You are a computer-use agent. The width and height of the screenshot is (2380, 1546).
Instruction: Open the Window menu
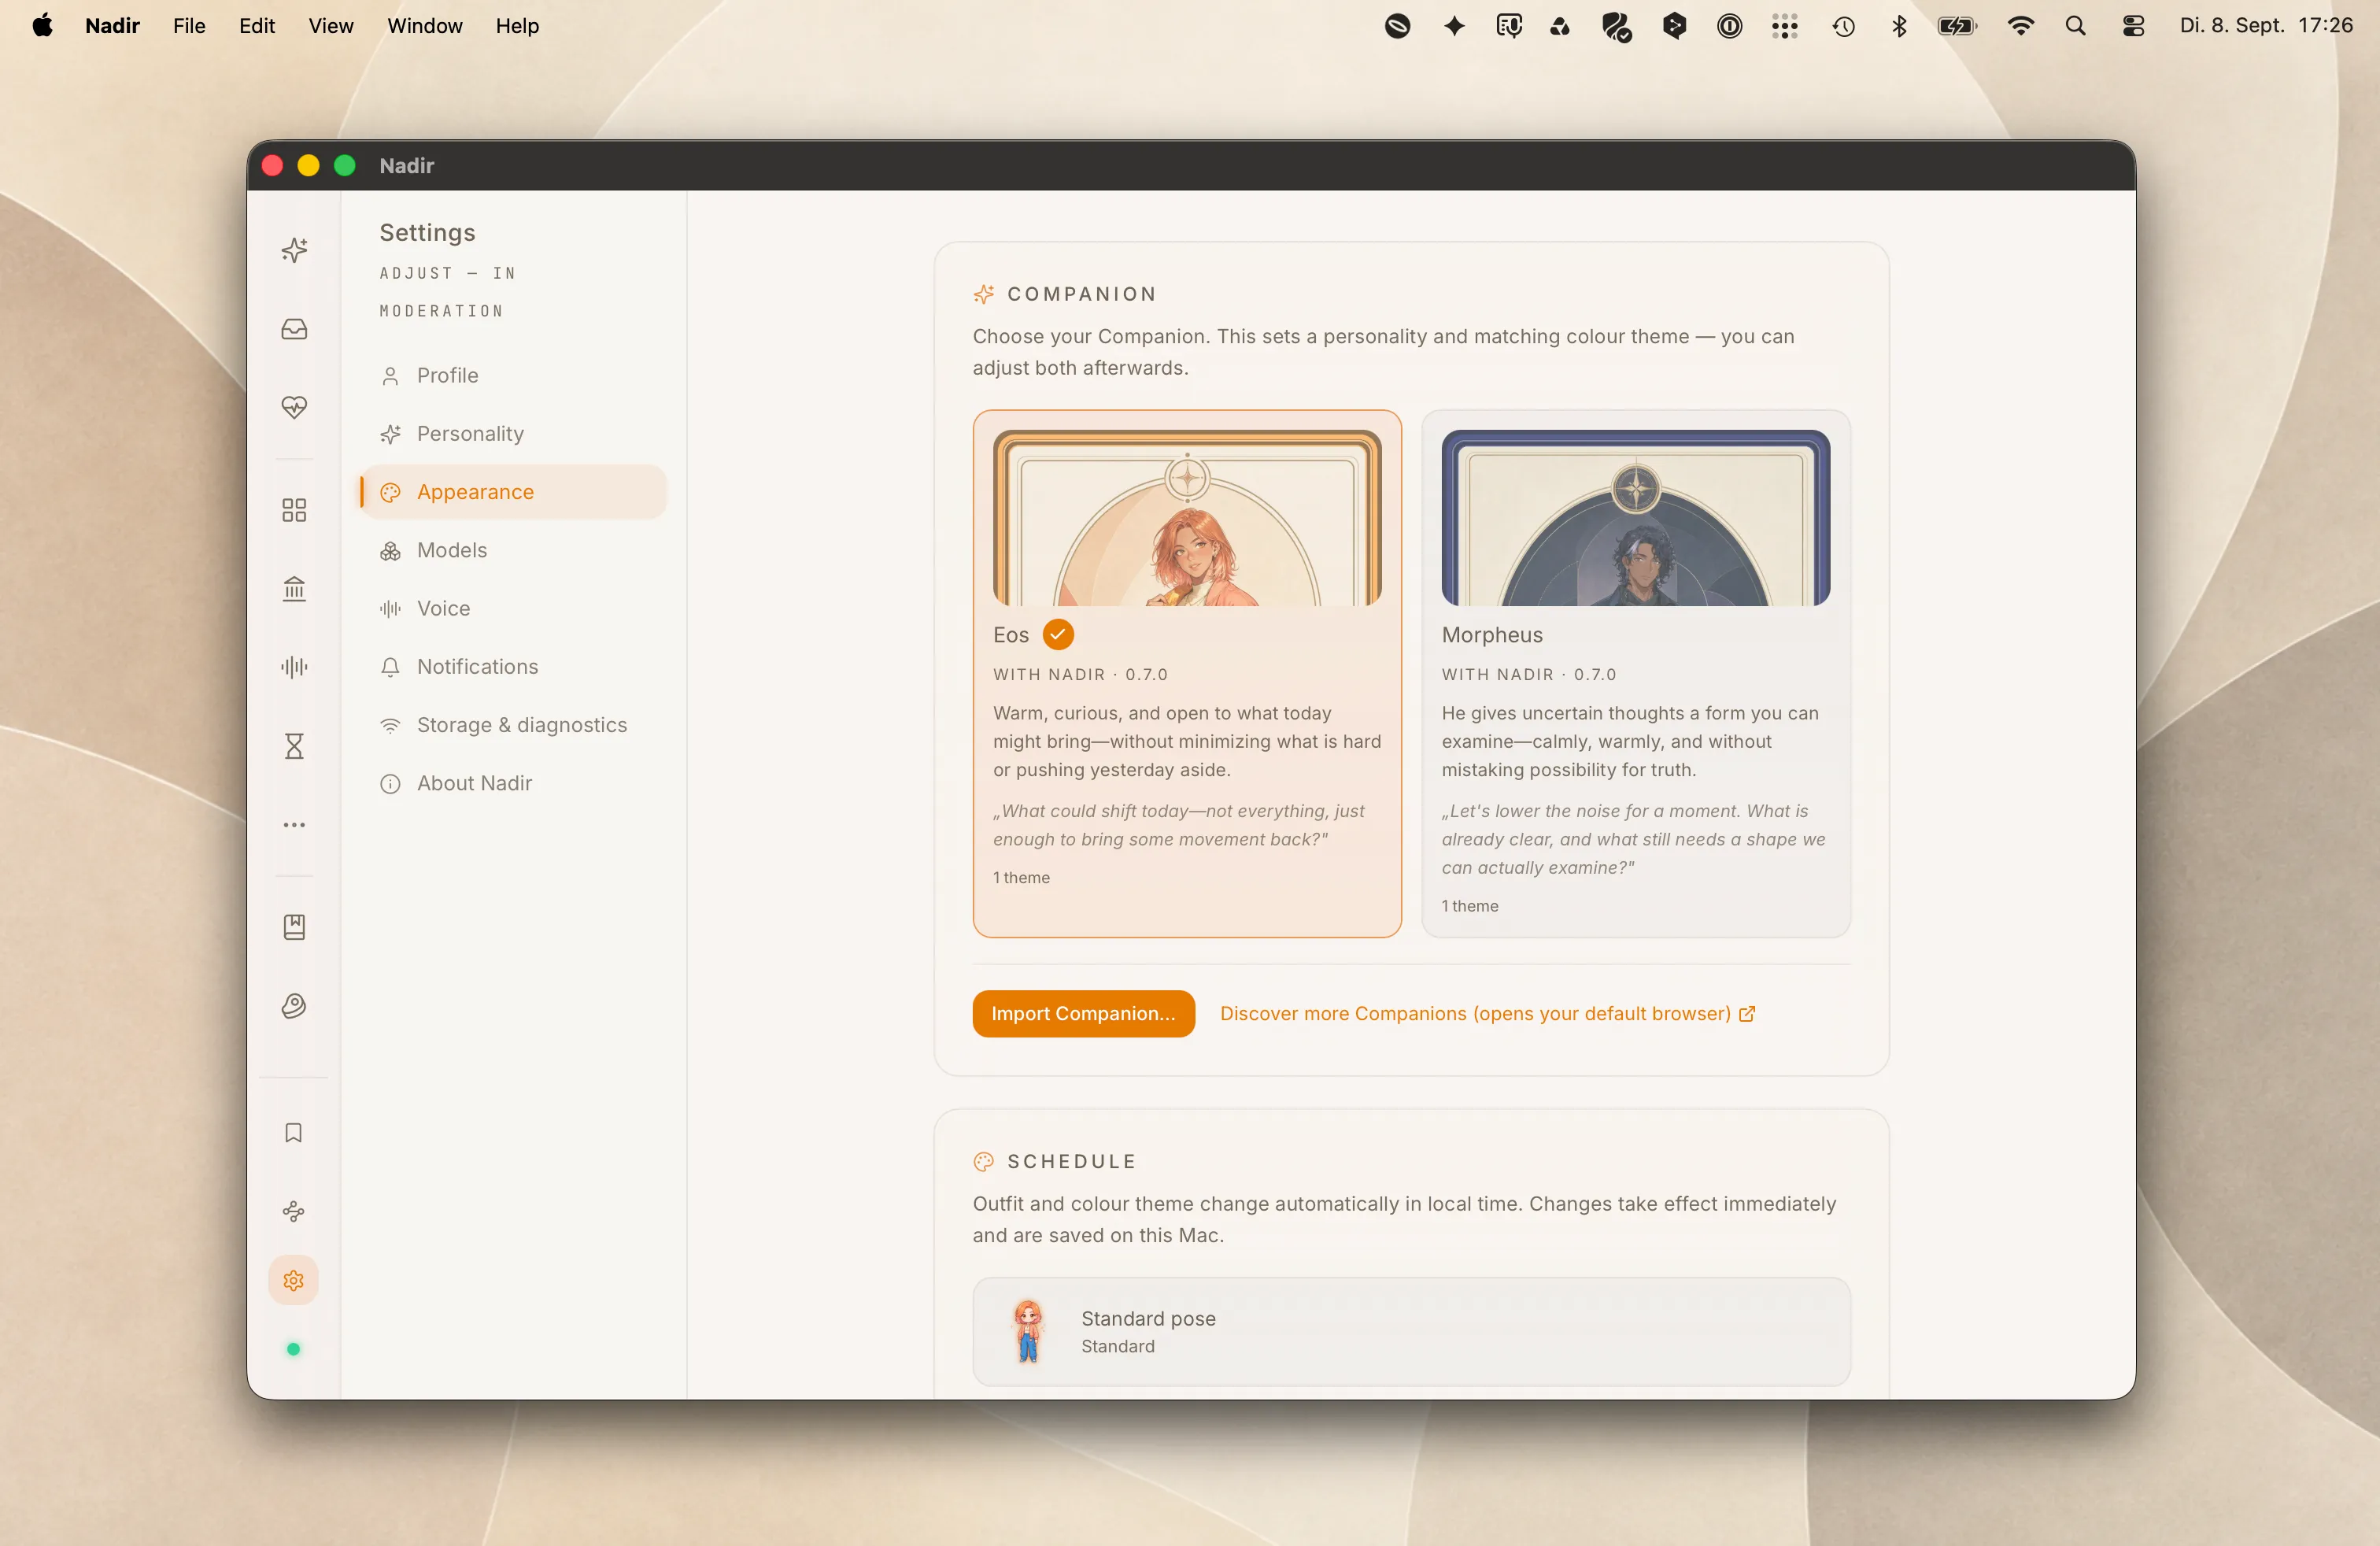425,26
